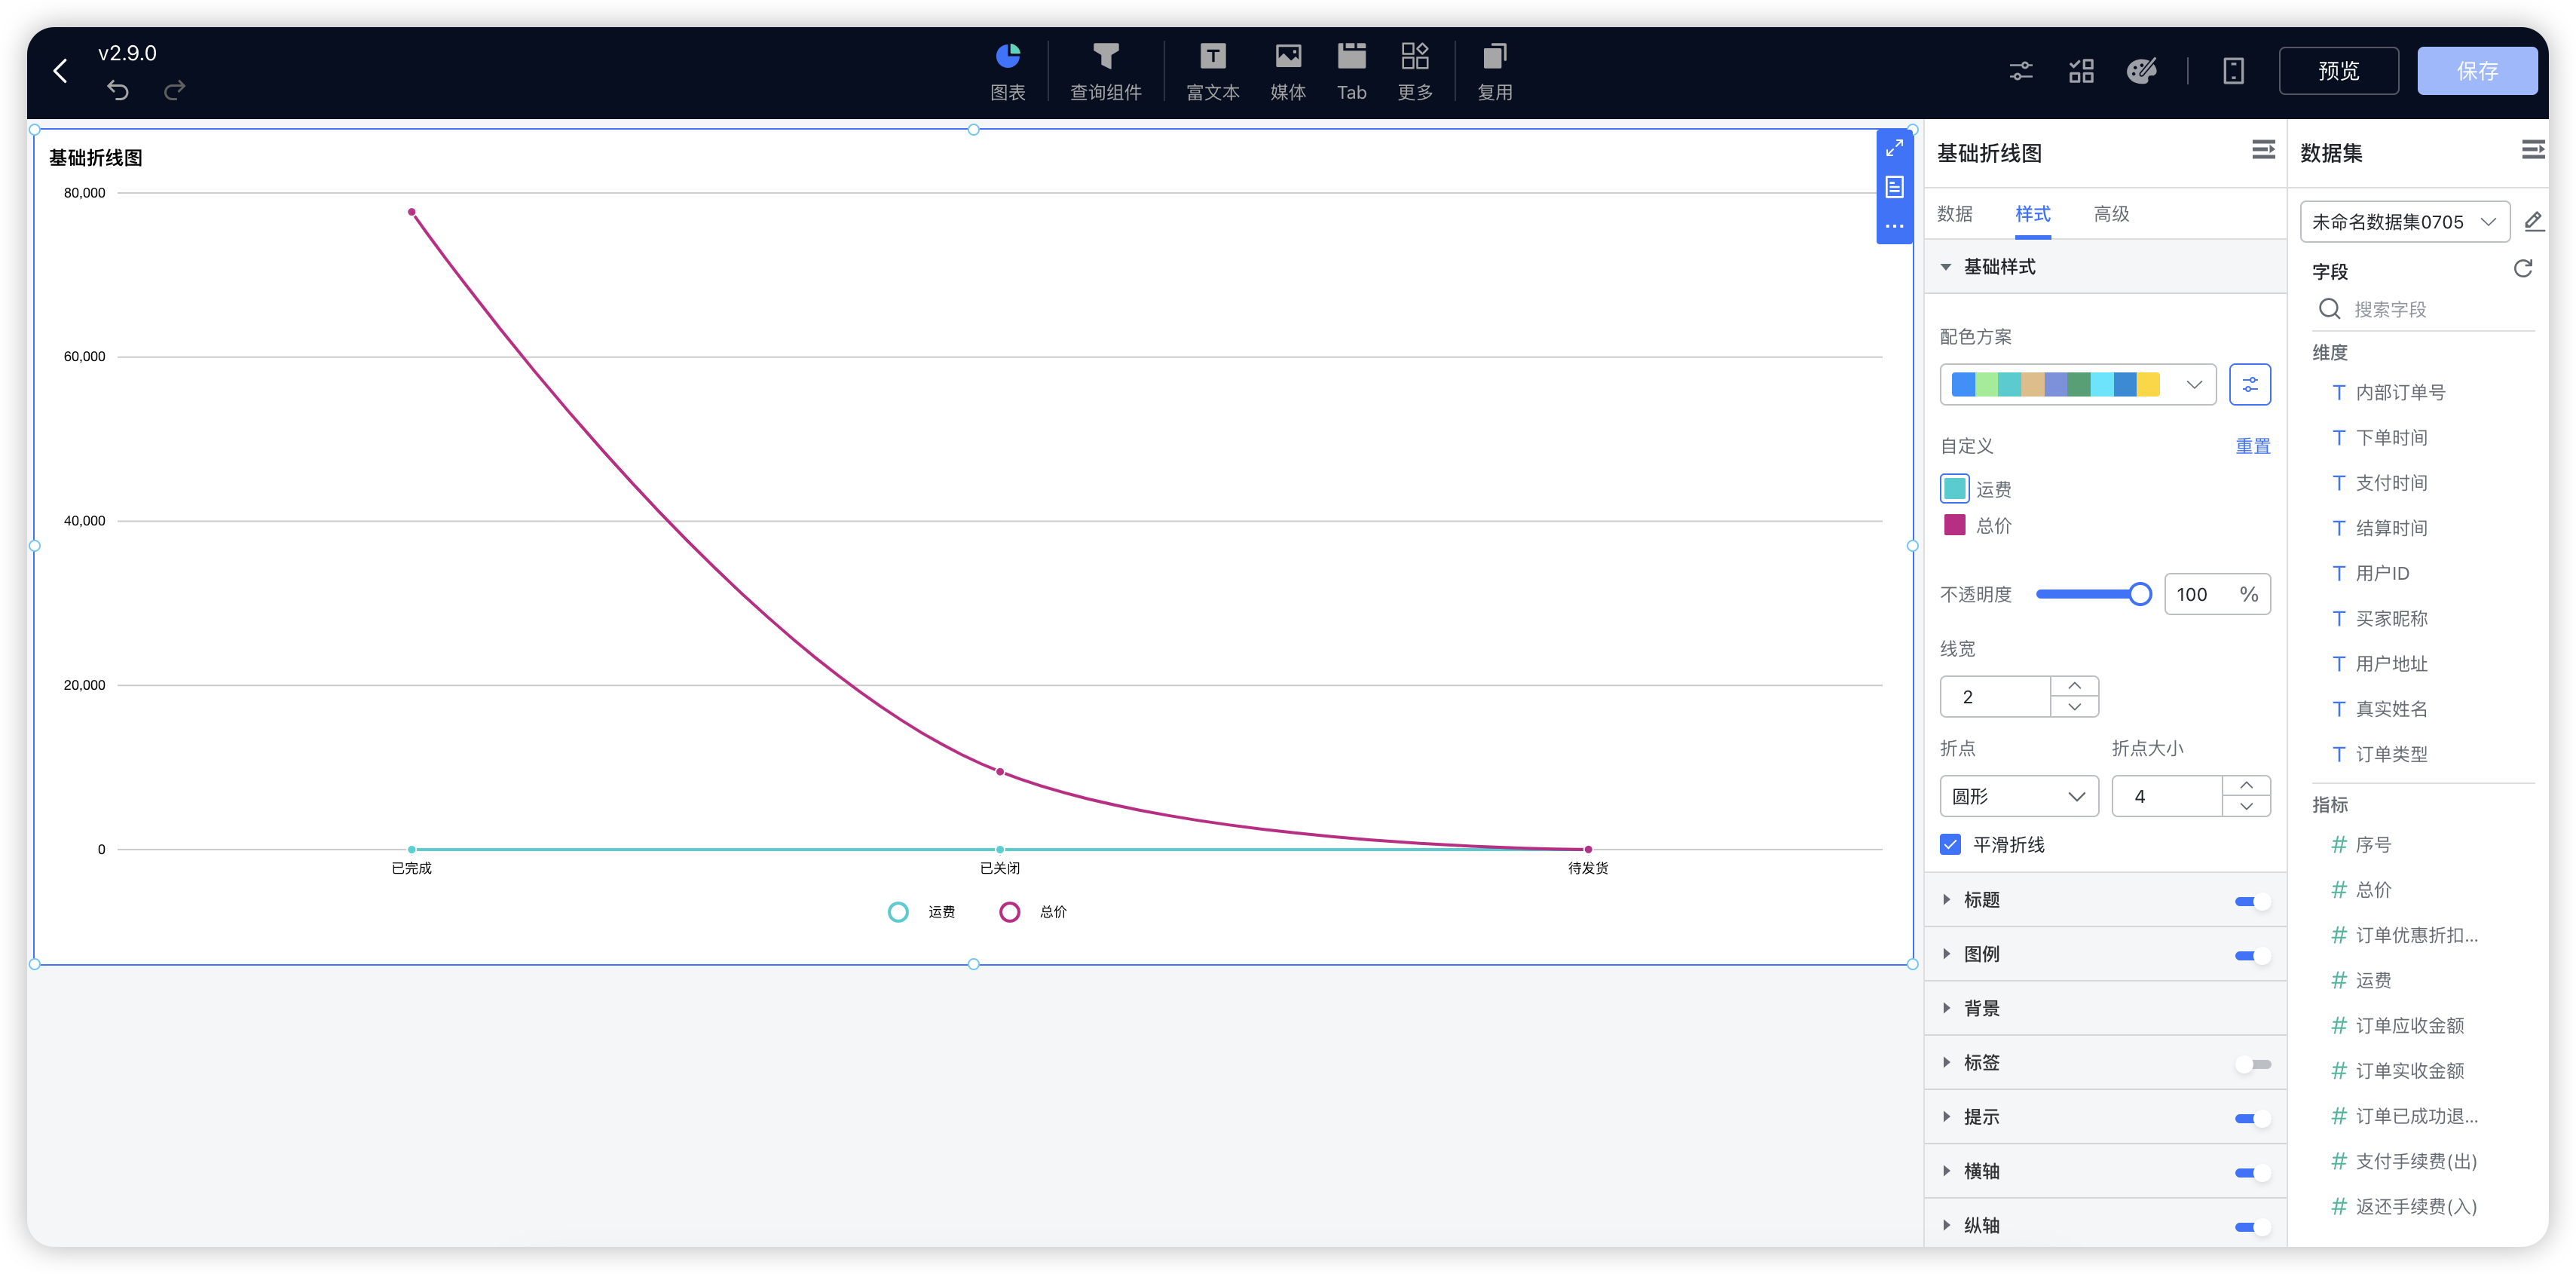Open the 未命名数据集0705 dataset dropdown
Screen dimensions: 2576x1274
(2404, 222)
